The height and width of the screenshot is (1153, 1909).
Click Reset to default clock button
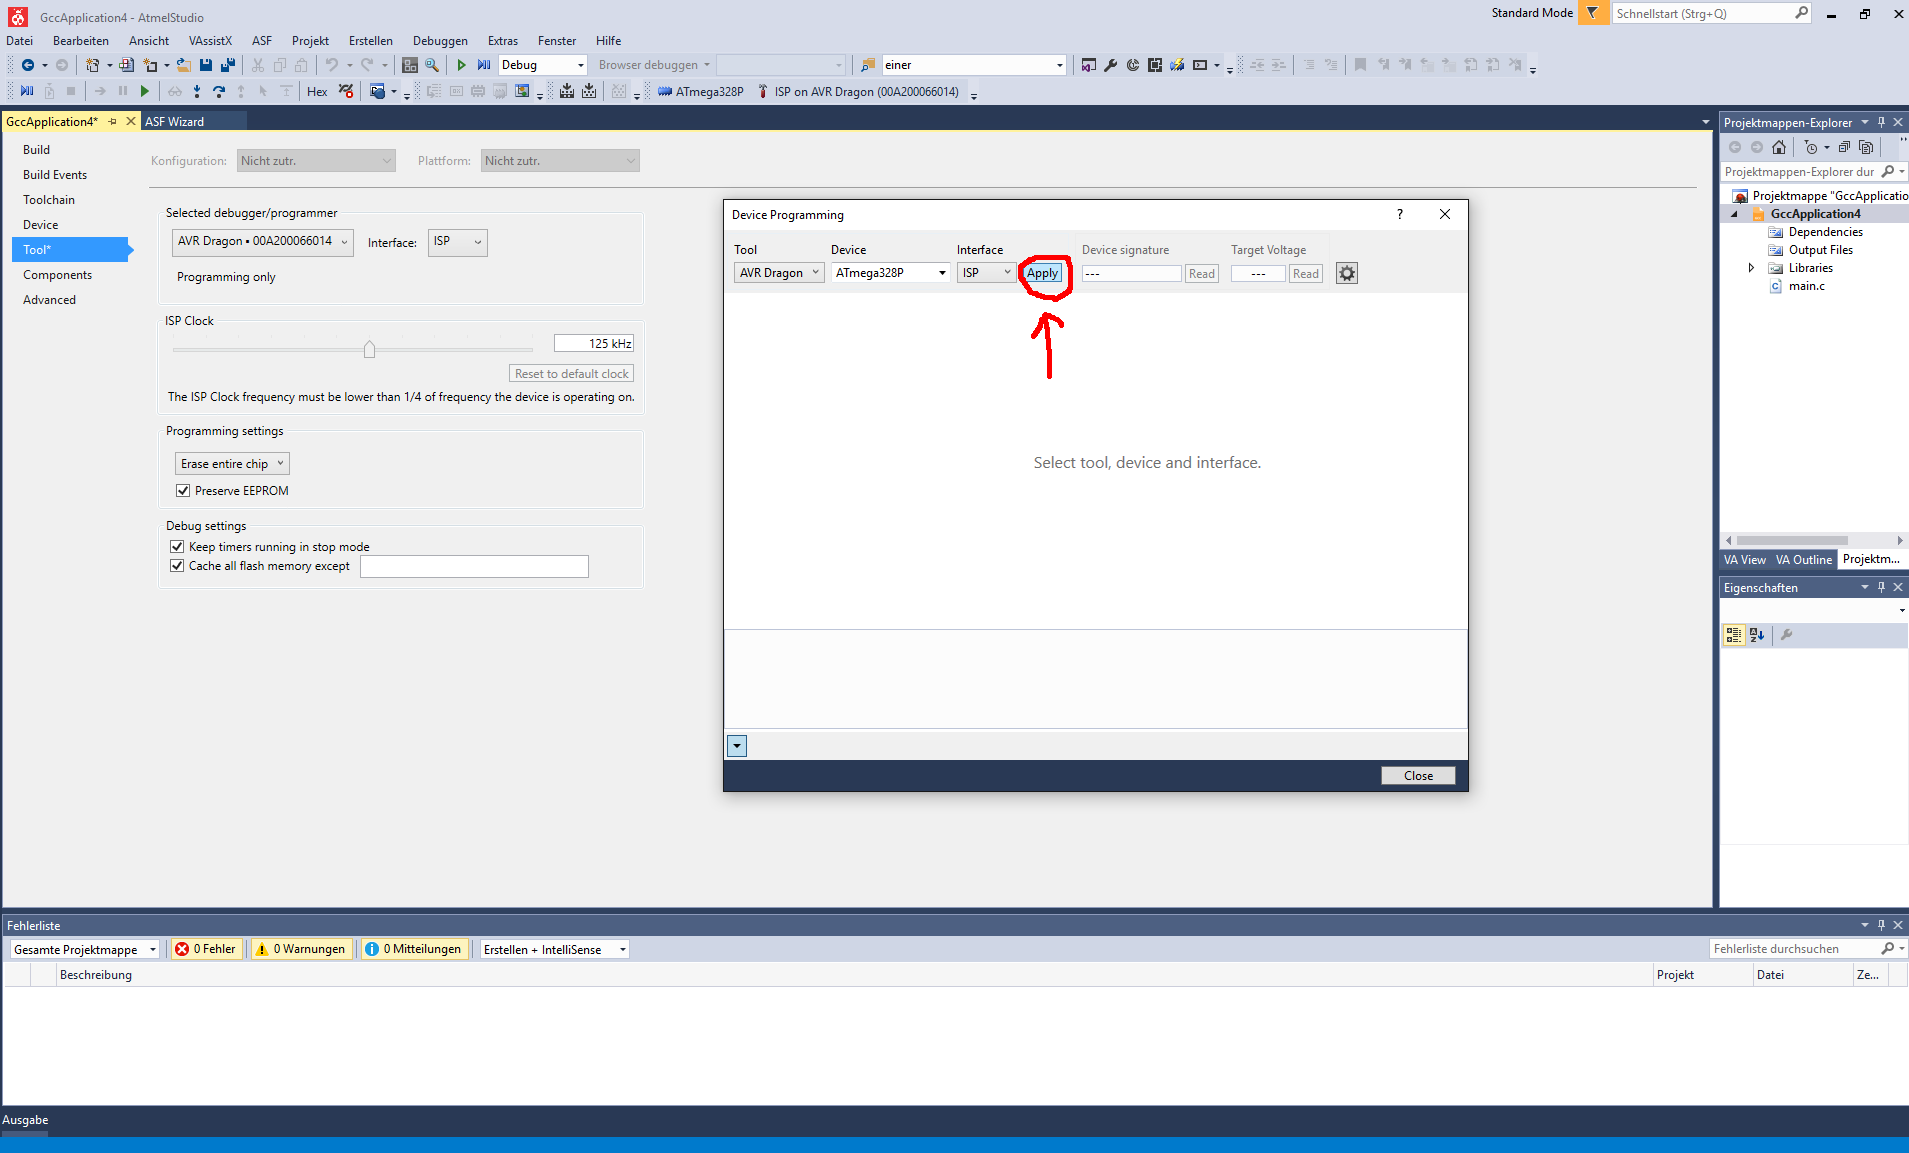[x=572, y=374]
